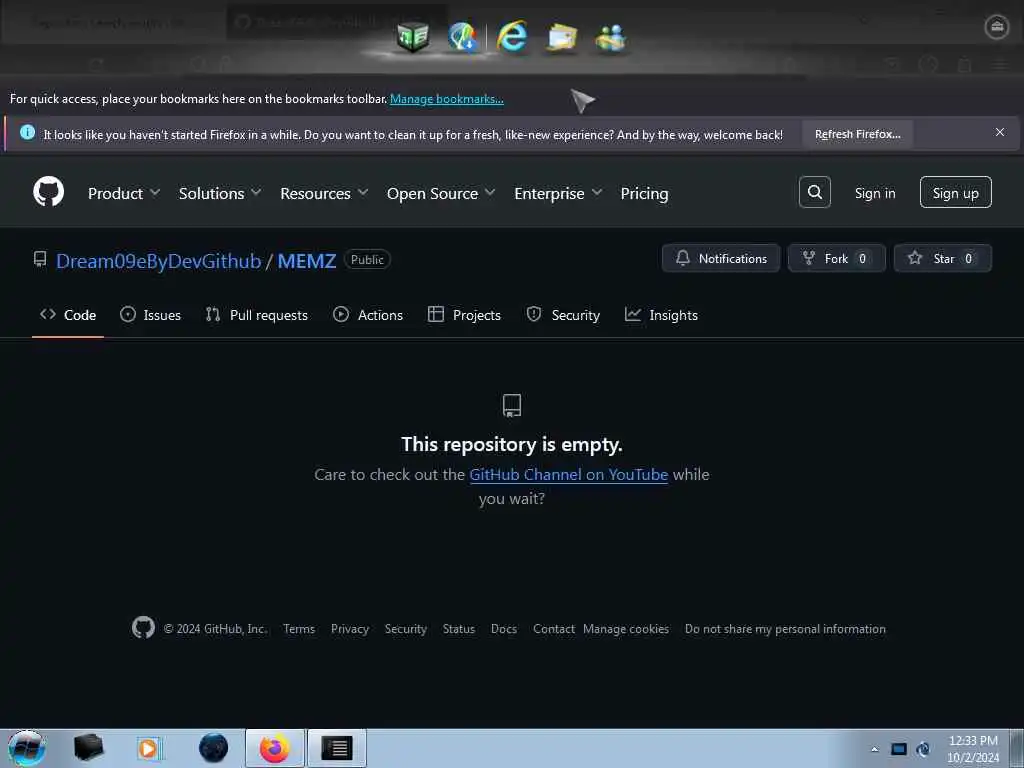Click the green cube icon in top dock

[x=413, y=36]
